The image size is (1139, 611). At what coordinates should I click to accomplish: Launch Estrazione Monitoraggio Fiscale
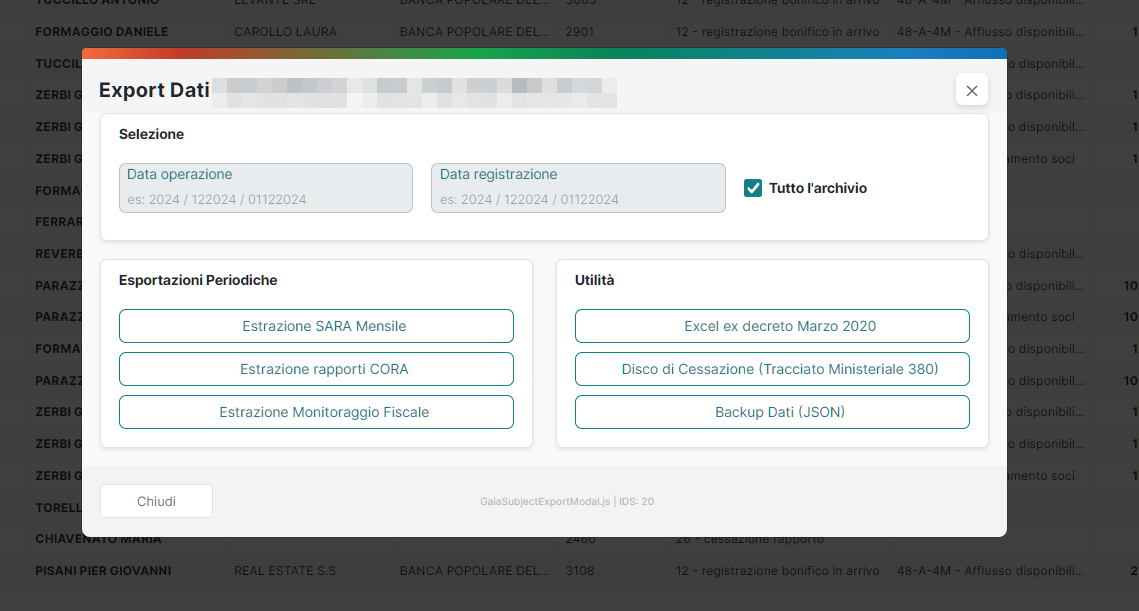click(x=316, y=412)
